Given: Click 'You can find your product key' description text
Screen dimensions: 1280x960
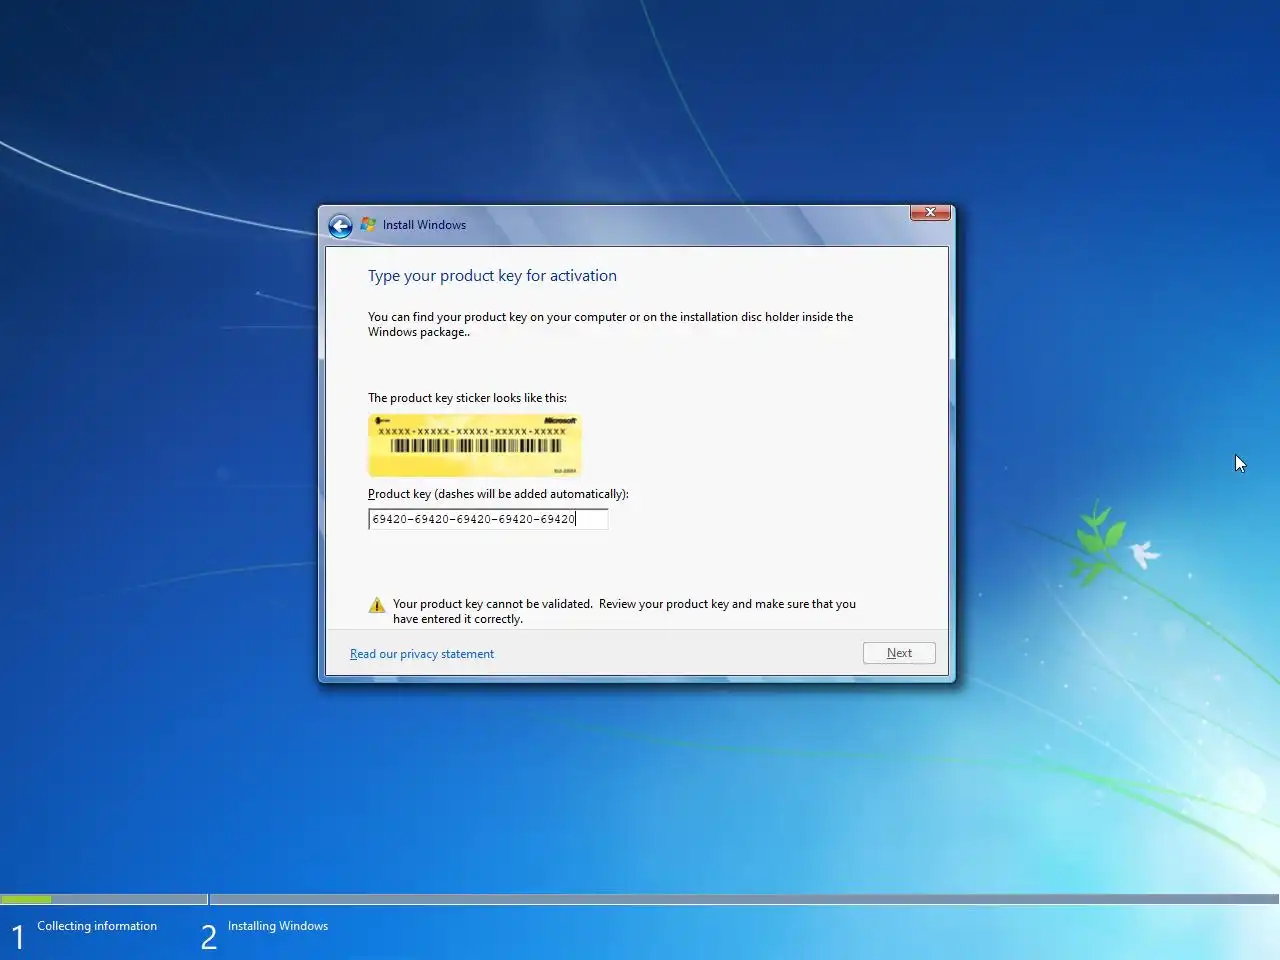Looking at the screenshot, I should [x=610, y=324].
